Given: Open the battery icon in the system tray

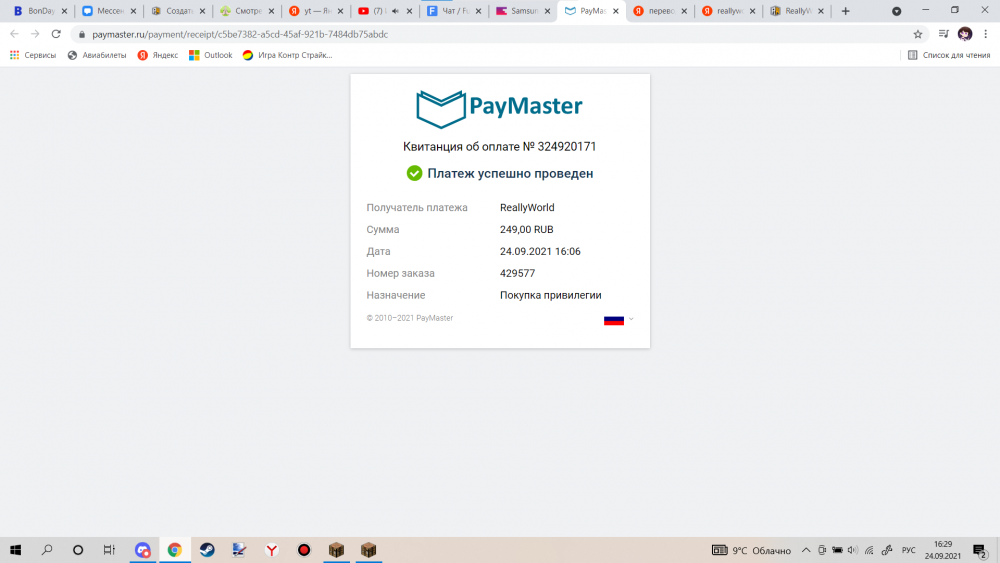Looking at the screenshot, I should tap(837, 550).
